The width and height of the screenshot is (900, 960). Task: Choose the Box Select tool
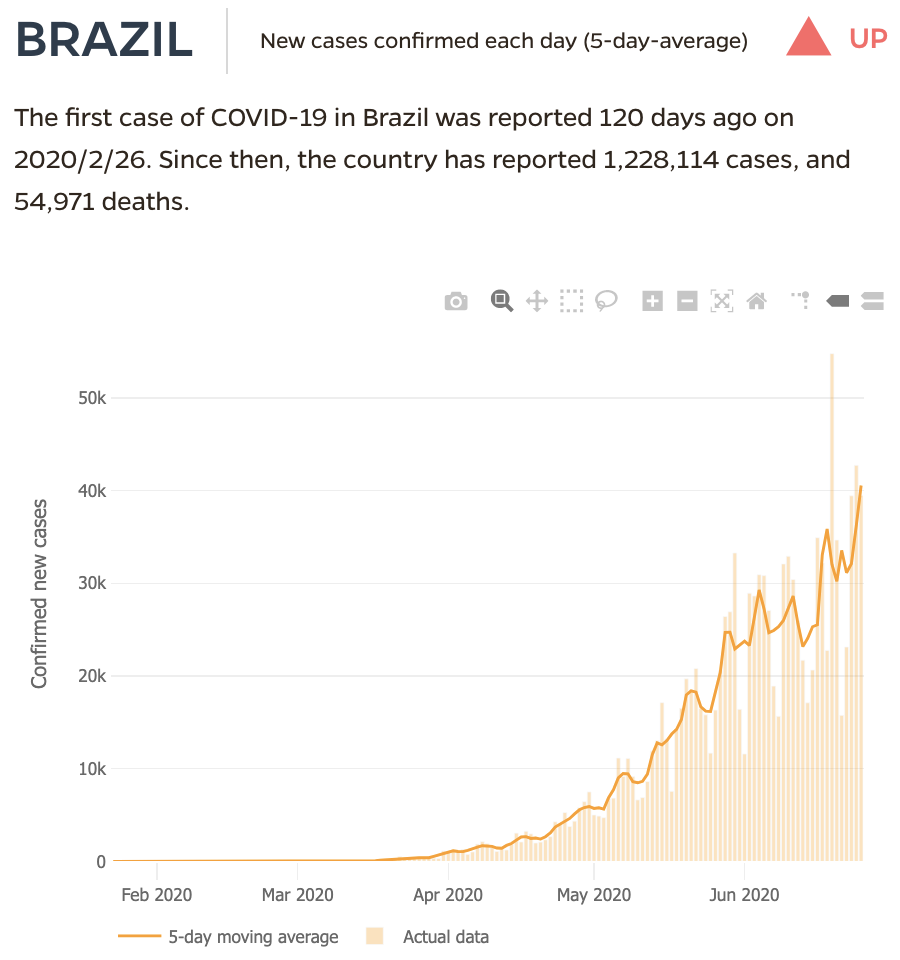571,301
